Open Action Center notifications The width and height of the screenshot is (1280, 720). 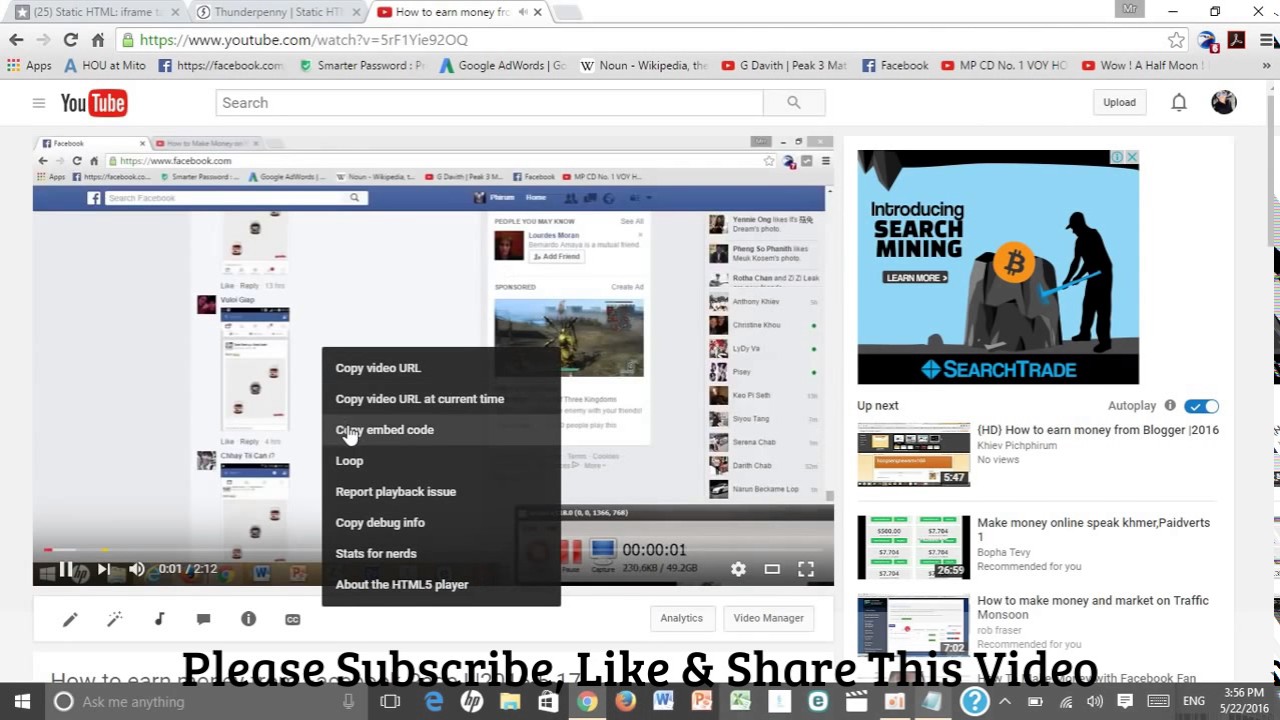tap(1125, 702)
